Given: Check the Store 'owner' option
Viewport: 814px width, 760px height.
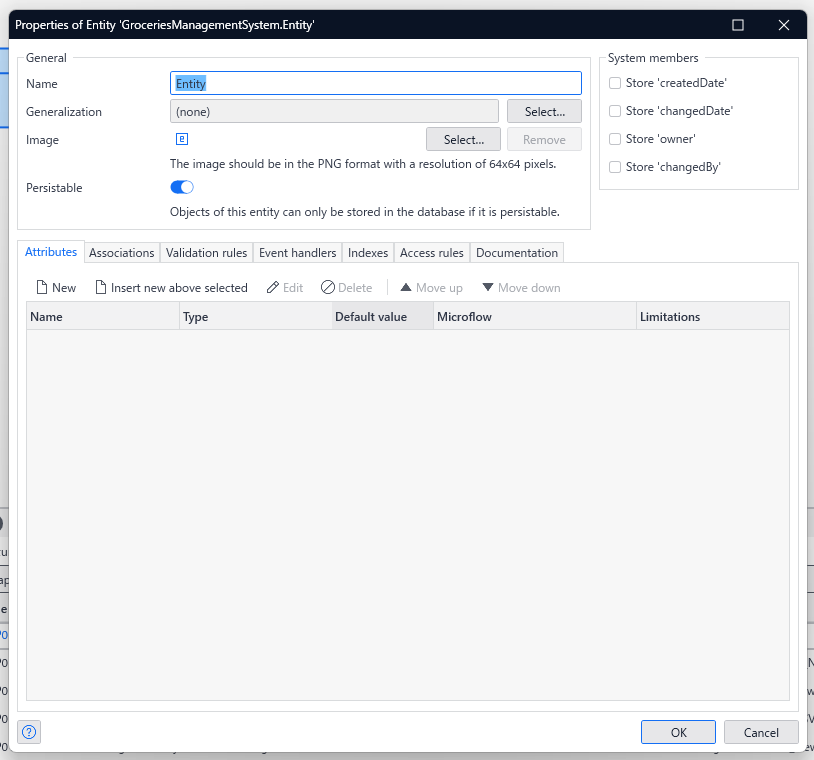Looking at the screenshot, I should point(615,139).
